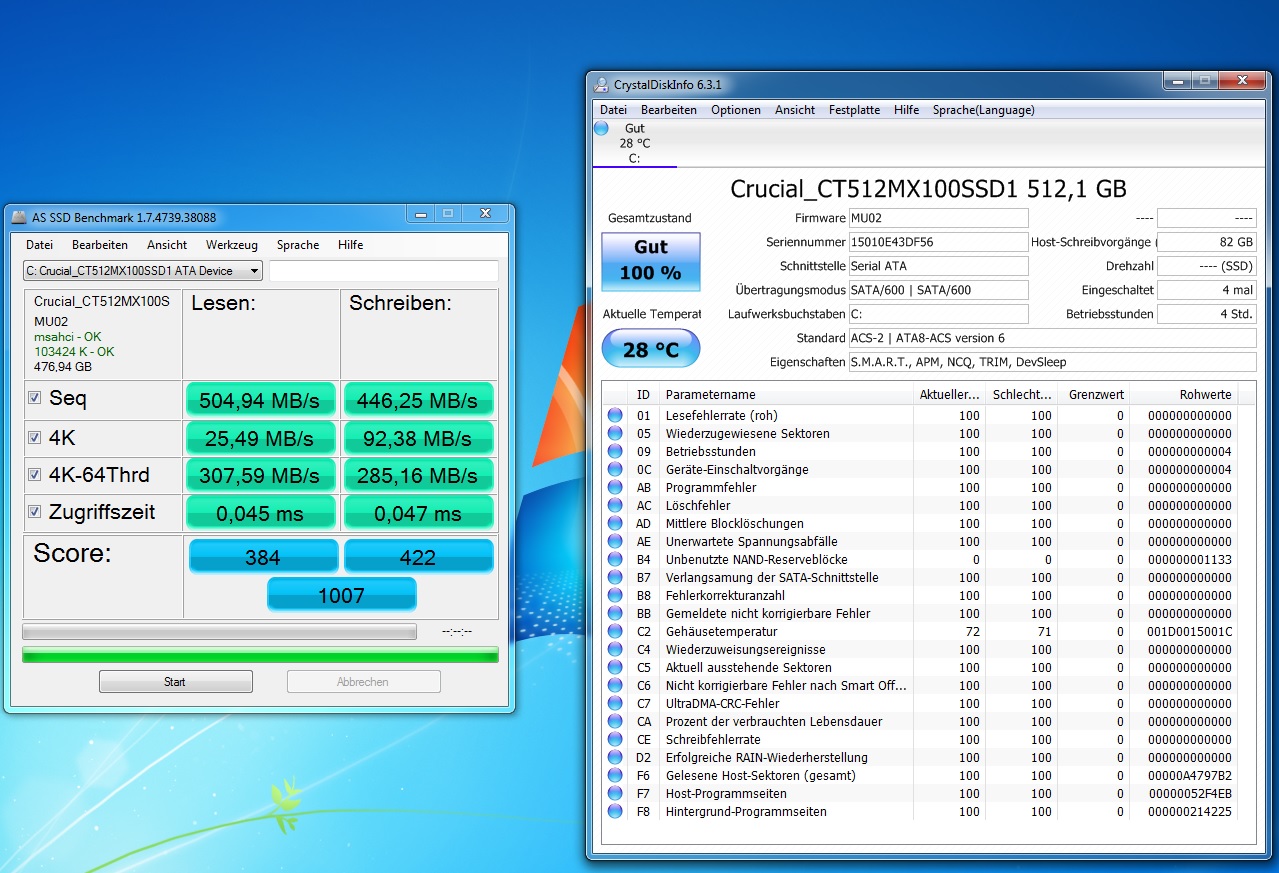
Task: Click the Abbrechen button
Action: click(363, 682)
